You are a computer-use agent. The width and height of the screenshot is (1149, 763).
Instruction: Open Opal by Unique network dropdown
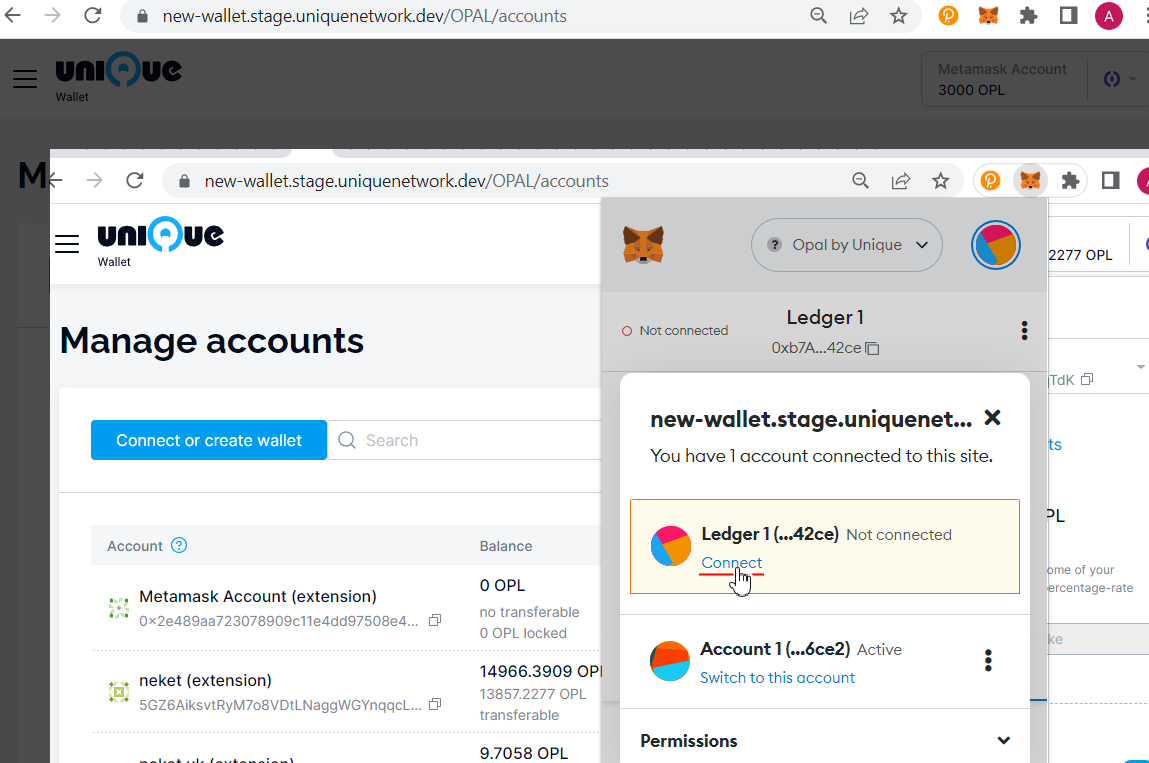pyautogui.click(x=846, y=245)
